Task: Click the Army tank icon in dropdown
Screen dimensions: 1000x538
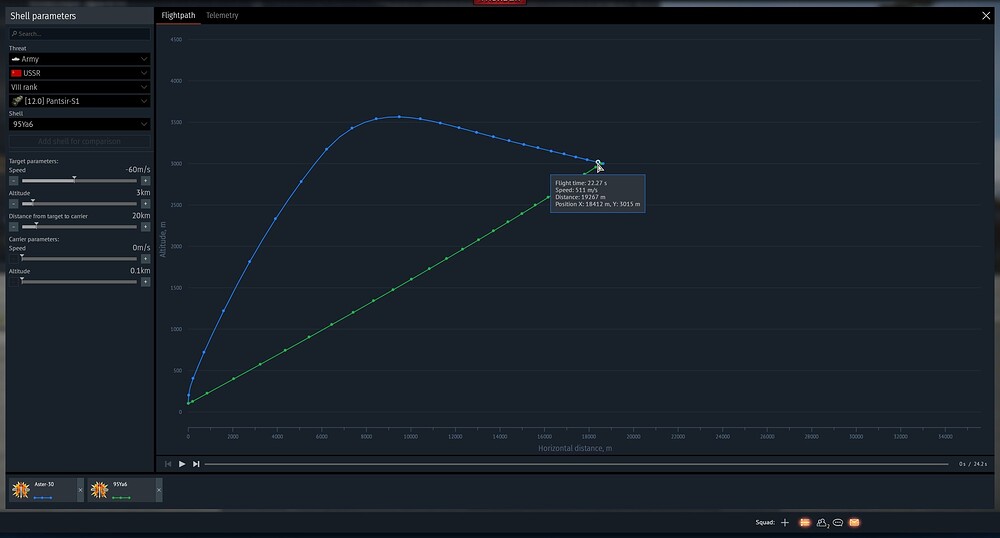Action: coord(15,59)
